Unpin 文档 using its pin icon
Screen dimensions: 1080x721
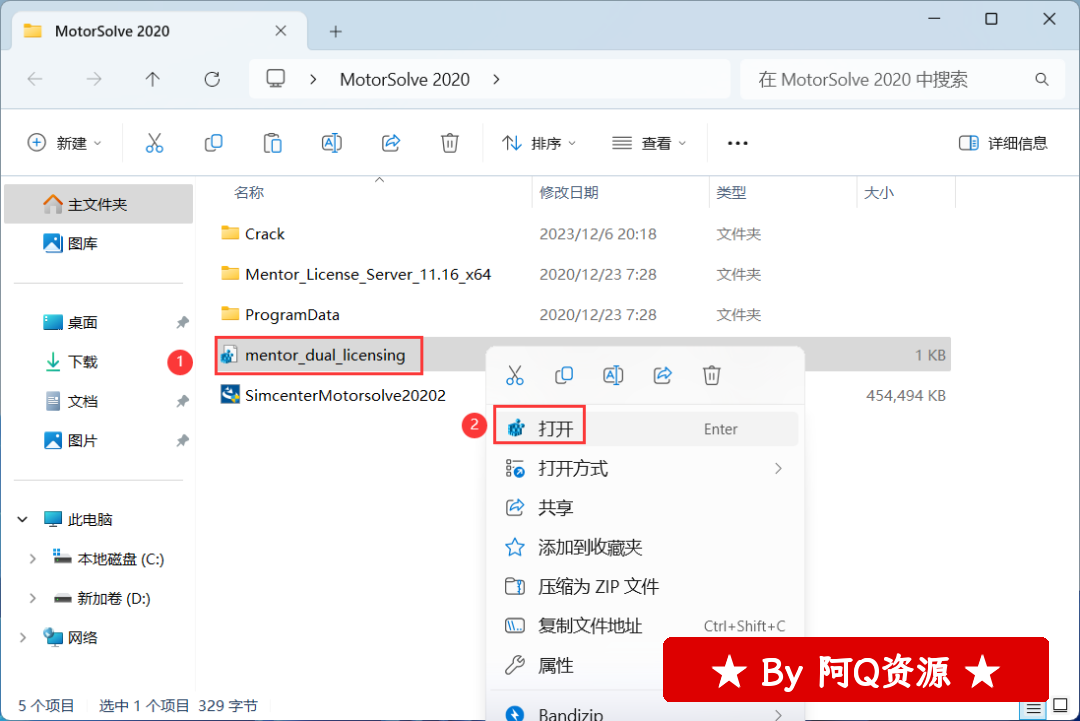pyautogui.click(x=183, y=401)
